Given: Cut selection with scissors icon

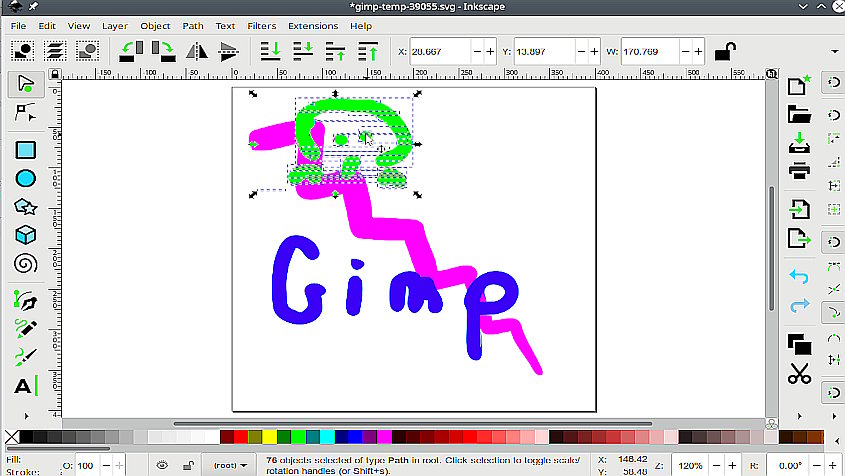Looking at the screenshot, I should (x=799, y=373).
